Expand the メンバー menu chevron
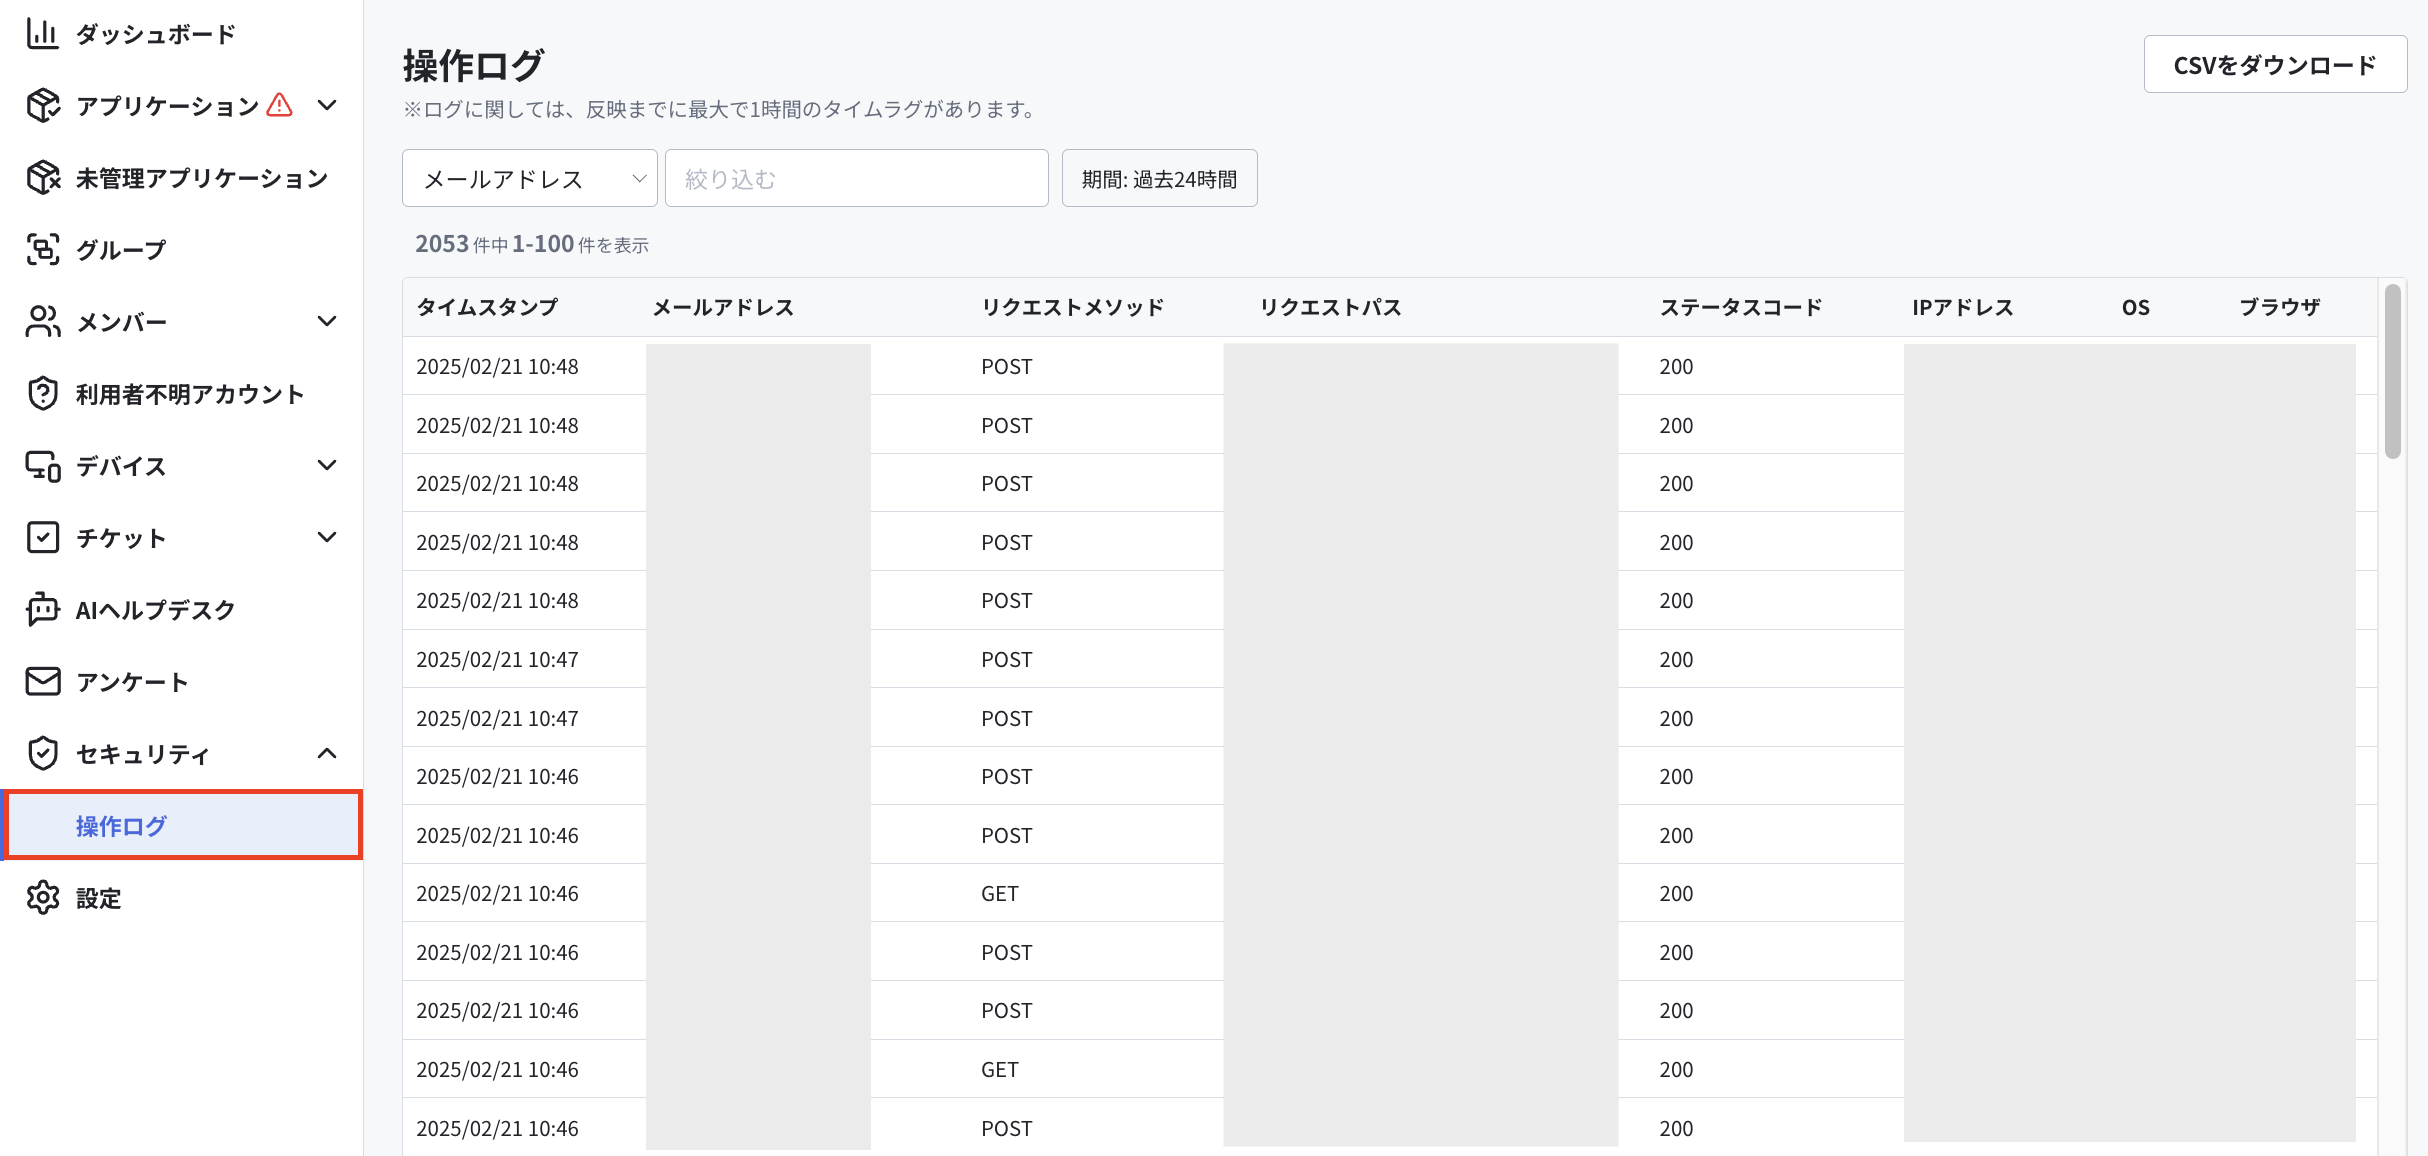Image resolution: width=2428 pixels, height=1156 pixels. pyautogui.click(x=327, y=321)
